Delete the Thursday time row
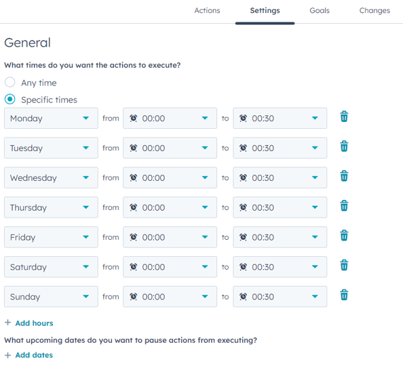The height and width of the screenshot is (372, 403). 344,206
